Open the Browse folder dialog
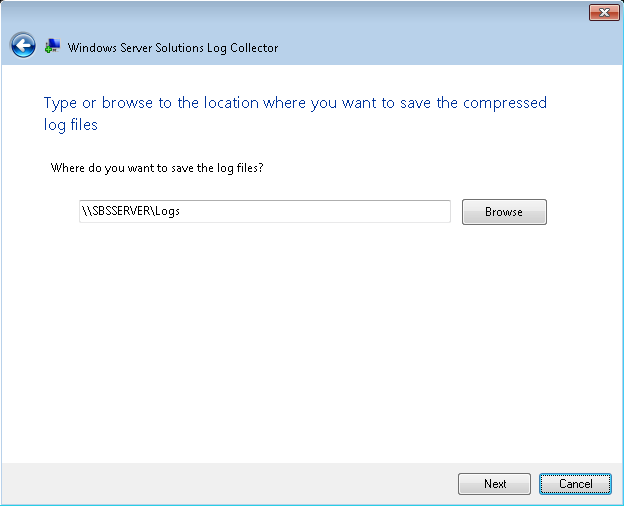This screenshot has height=506, width=624. [504, 212]
